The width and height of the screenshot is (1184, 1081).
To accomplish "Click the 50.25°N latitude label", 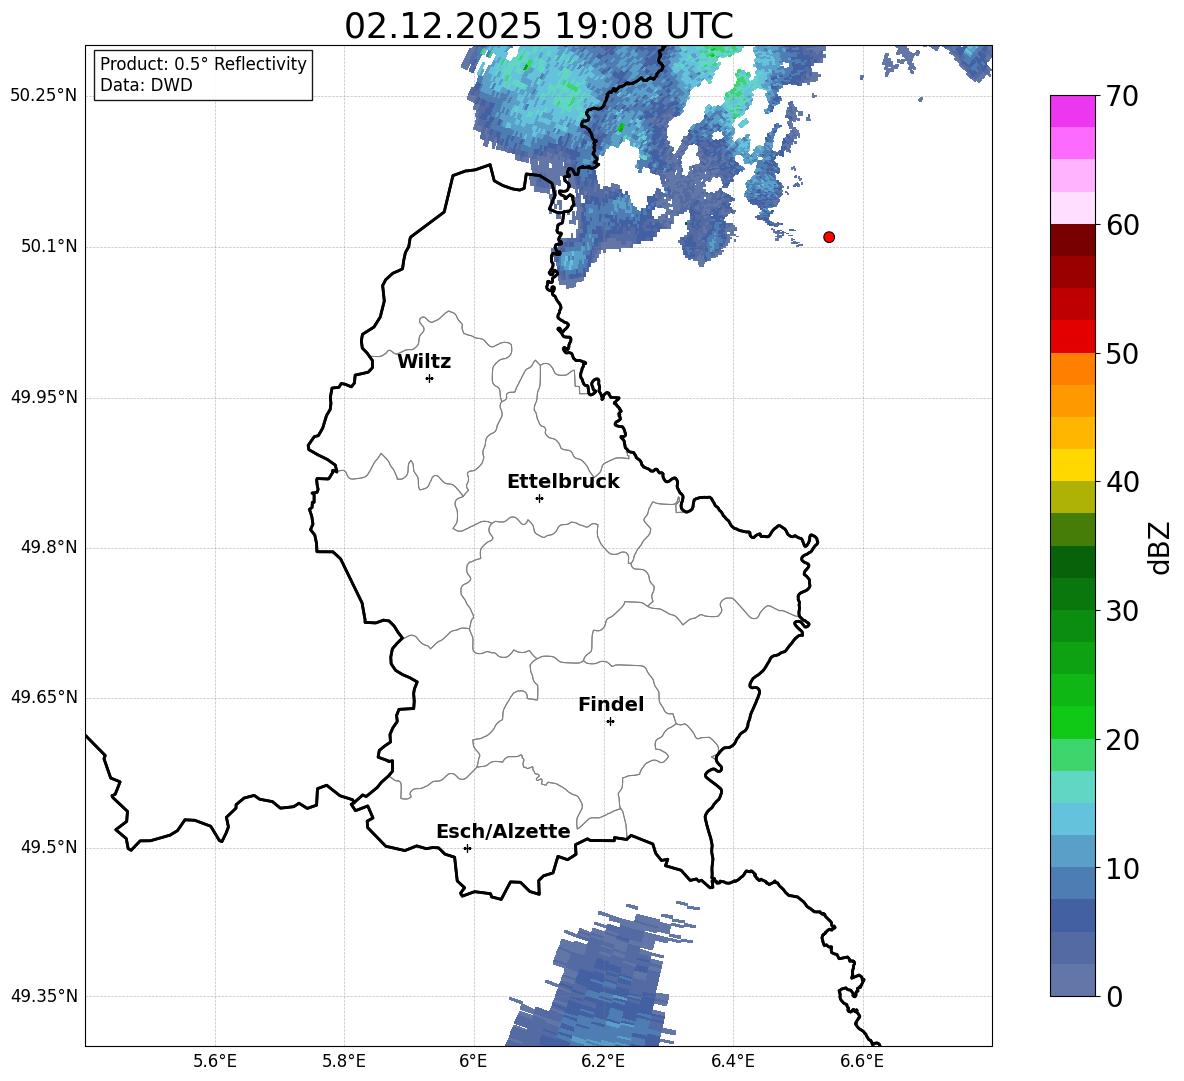I will [x=44, y=96].
